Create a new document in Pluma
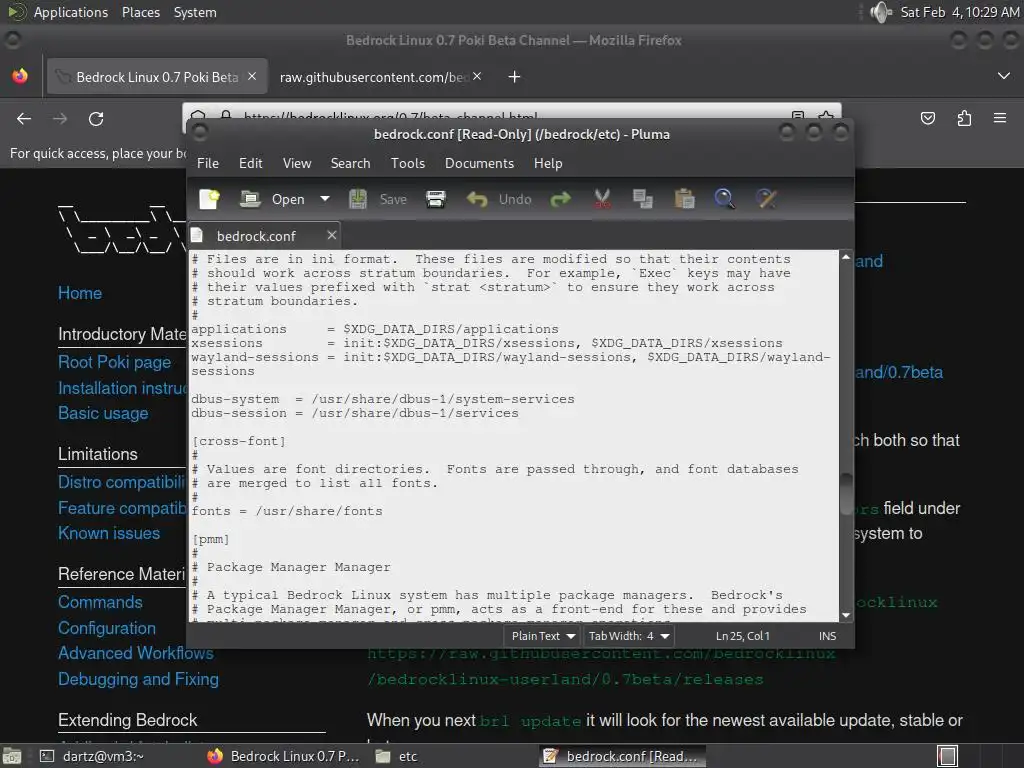This screenshot has height=768, width=1024. point(210,199)
